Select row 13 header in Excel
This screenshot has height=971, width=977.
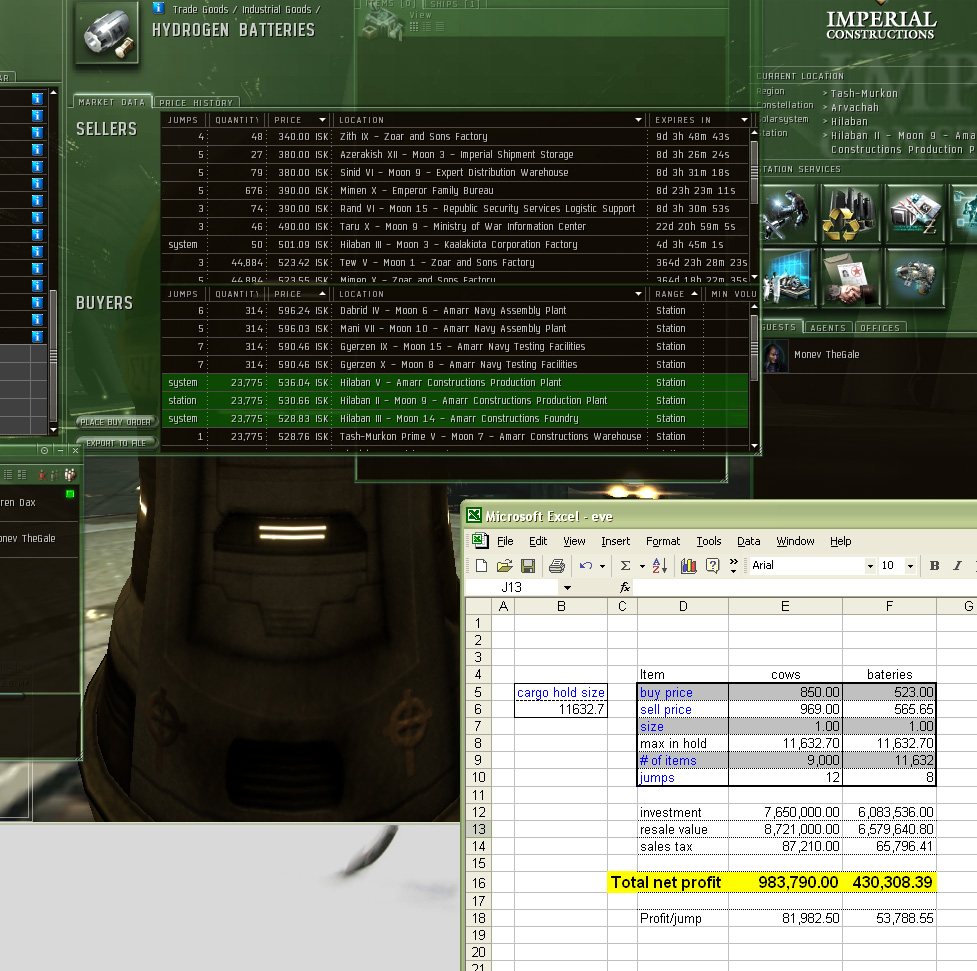tap(479, 829)
